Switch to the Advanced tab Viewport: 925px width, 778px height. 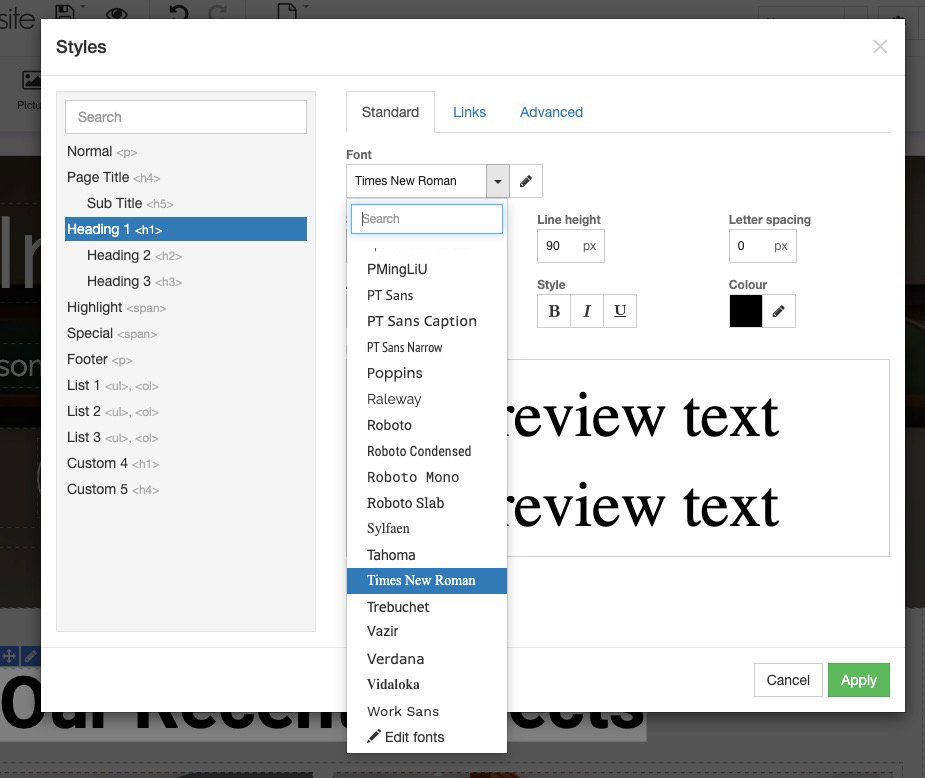coord(552,112)
